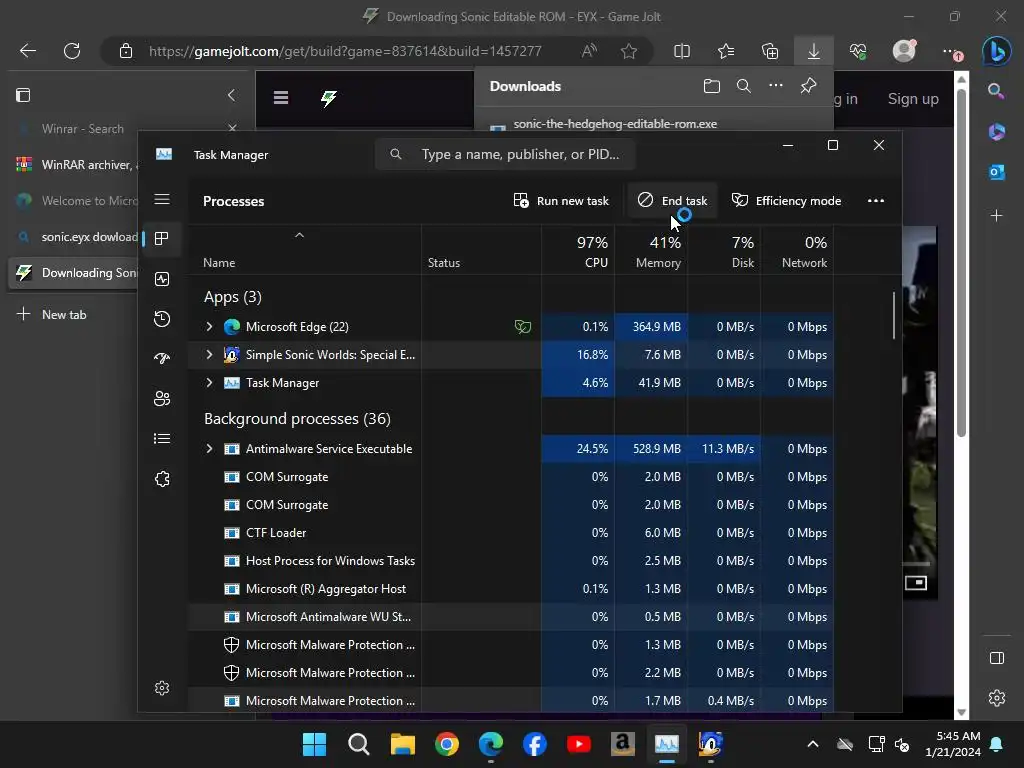Open sonic-the-hedgehog-editable-rom.exe download entry
The image size is (1024, 768).
click(615, 123)
